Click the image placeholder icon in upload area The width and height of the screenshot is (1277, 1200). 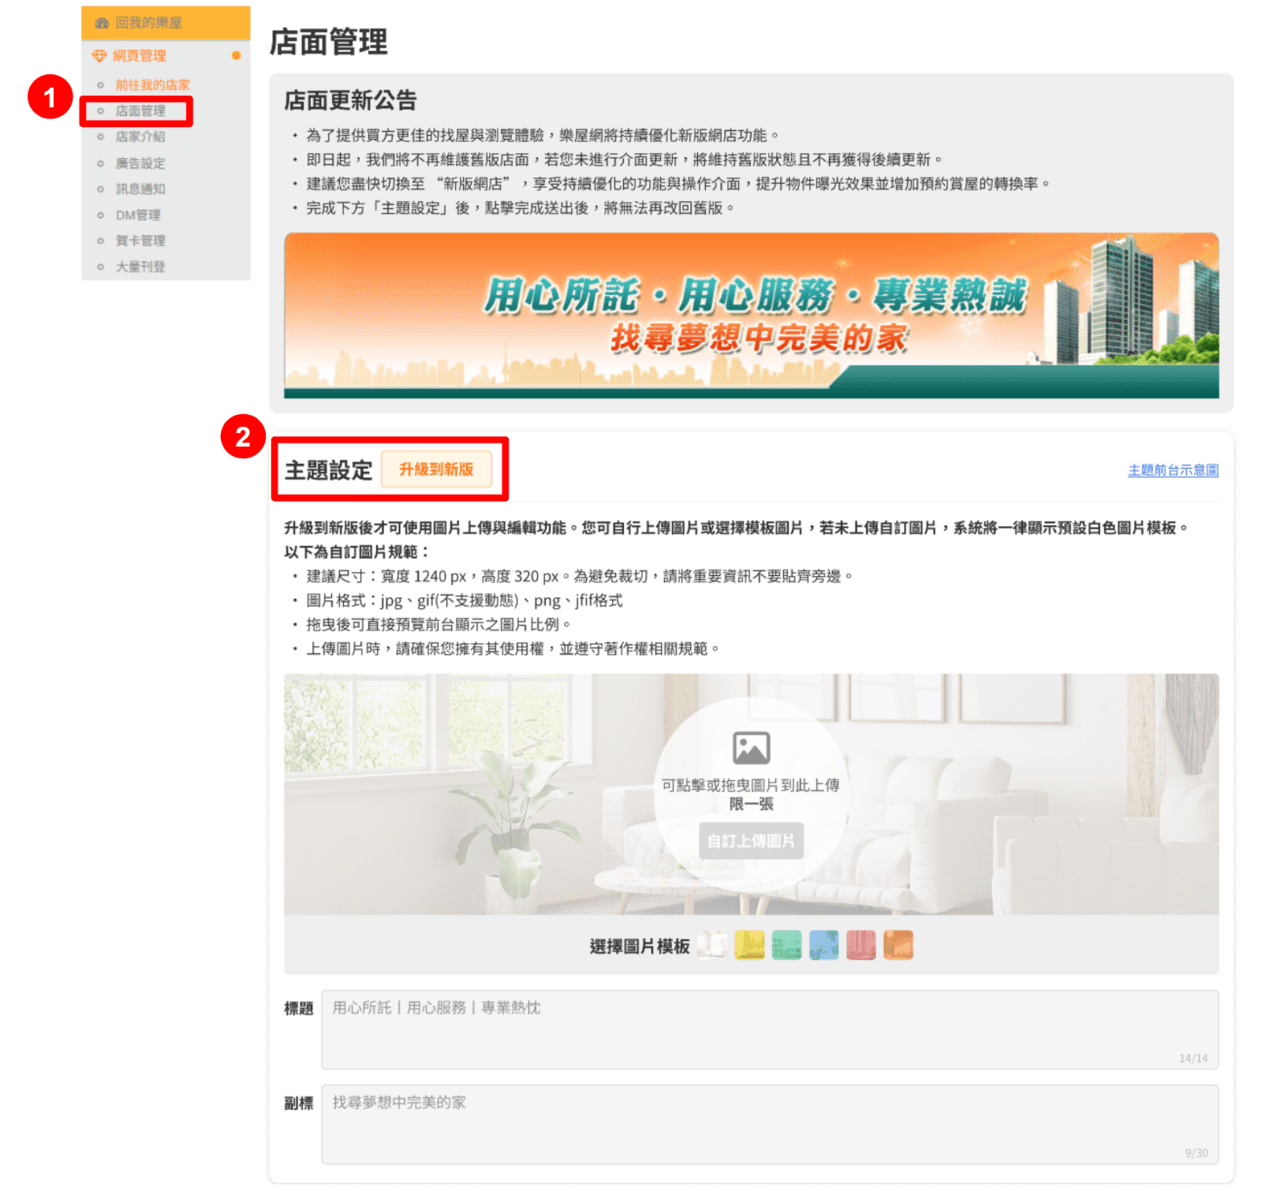pos(751,747)
